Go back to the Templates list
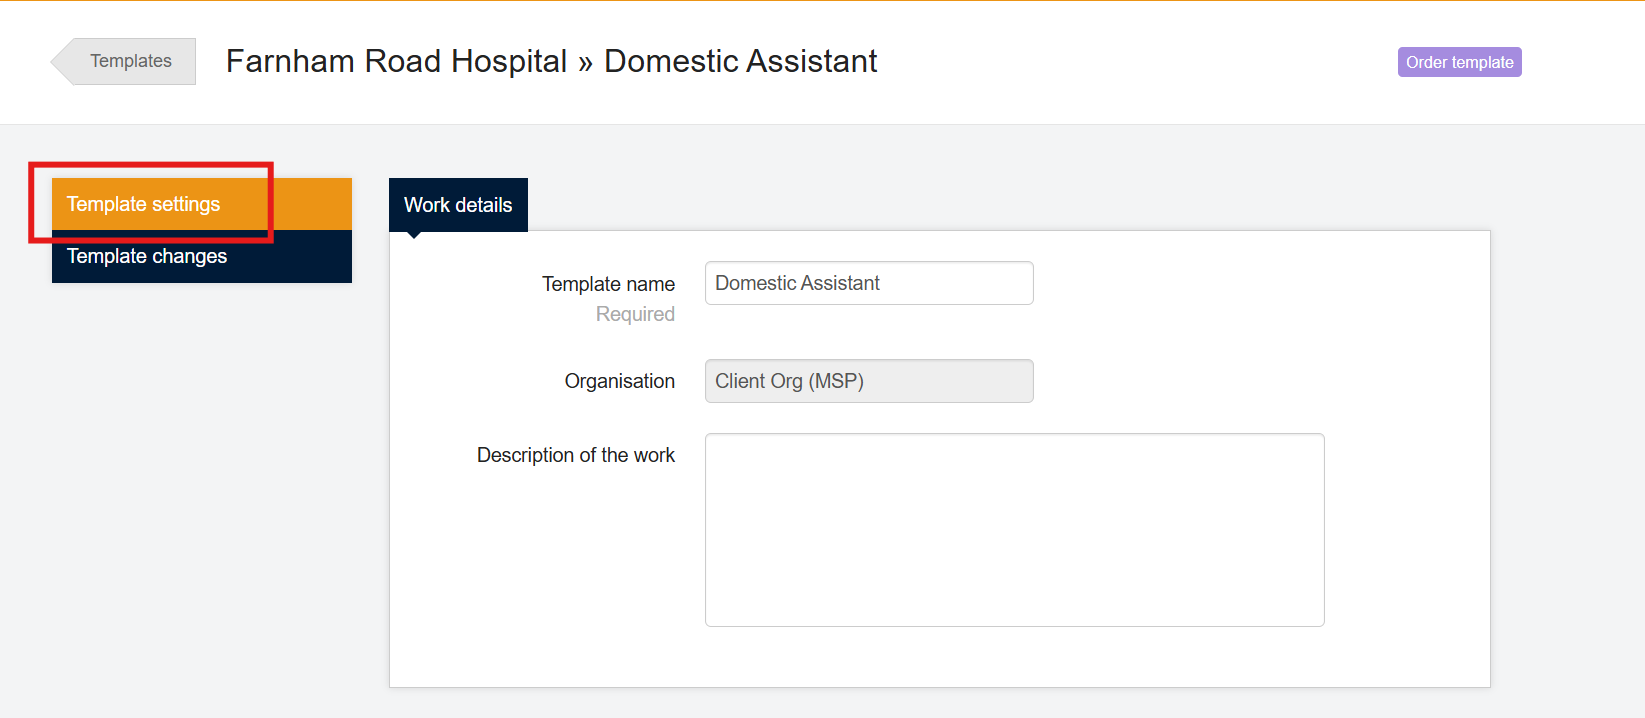Image resolution: width=1645 pixels, height=718 pixels. [130, 61]
